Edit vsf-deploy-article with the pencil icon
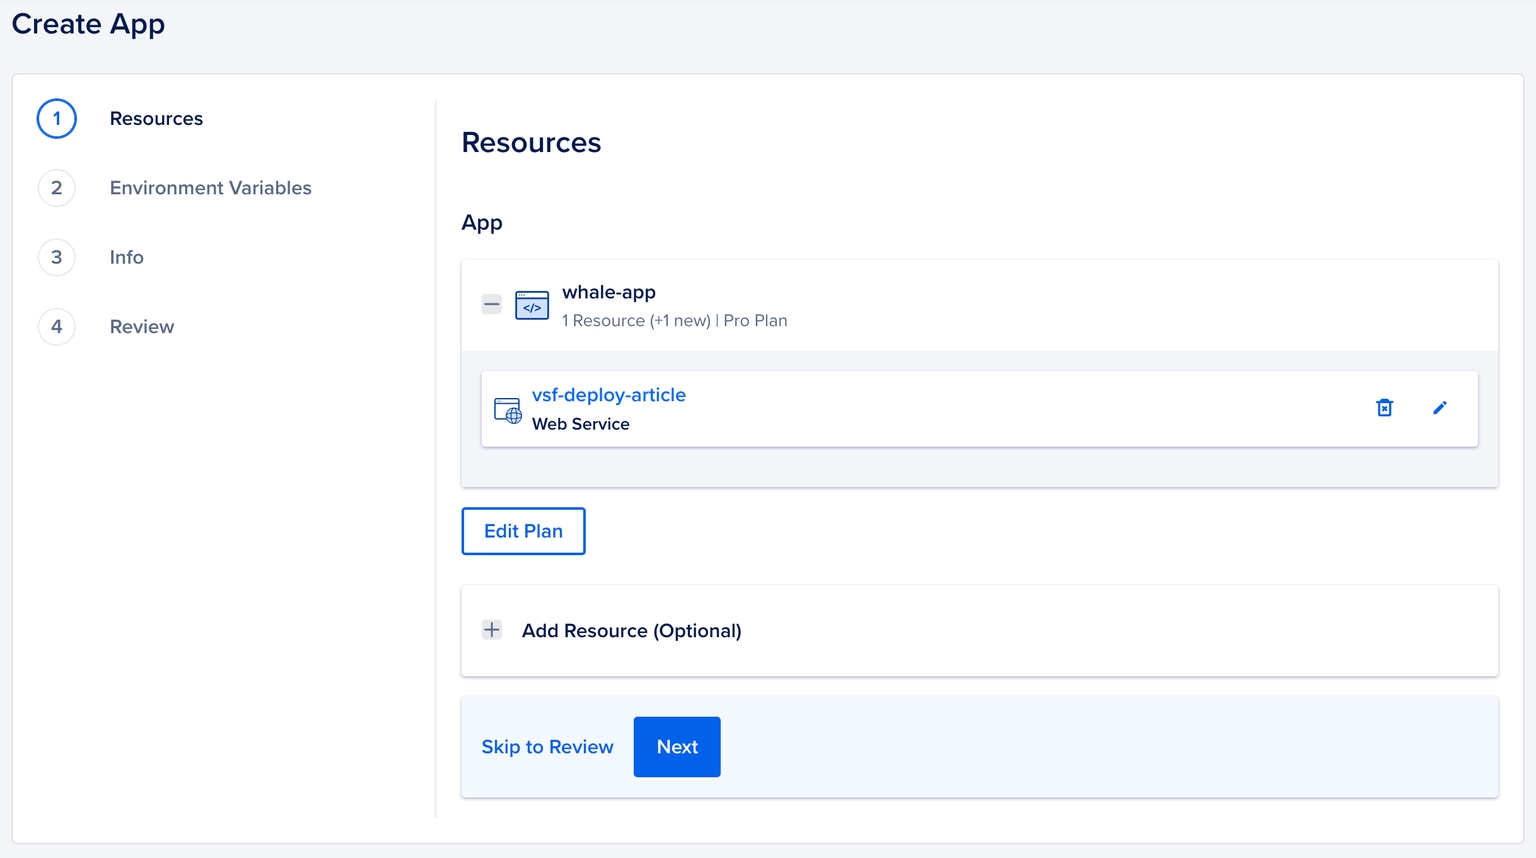 click(1440, 407)
